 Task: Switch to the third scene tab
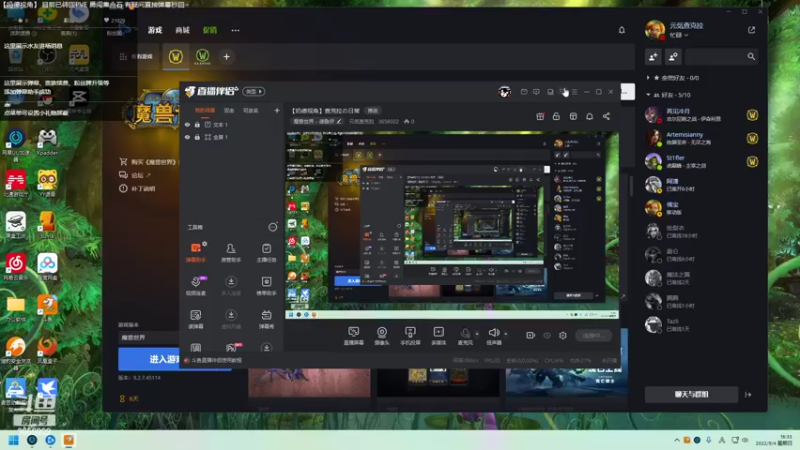coord(250,110)
